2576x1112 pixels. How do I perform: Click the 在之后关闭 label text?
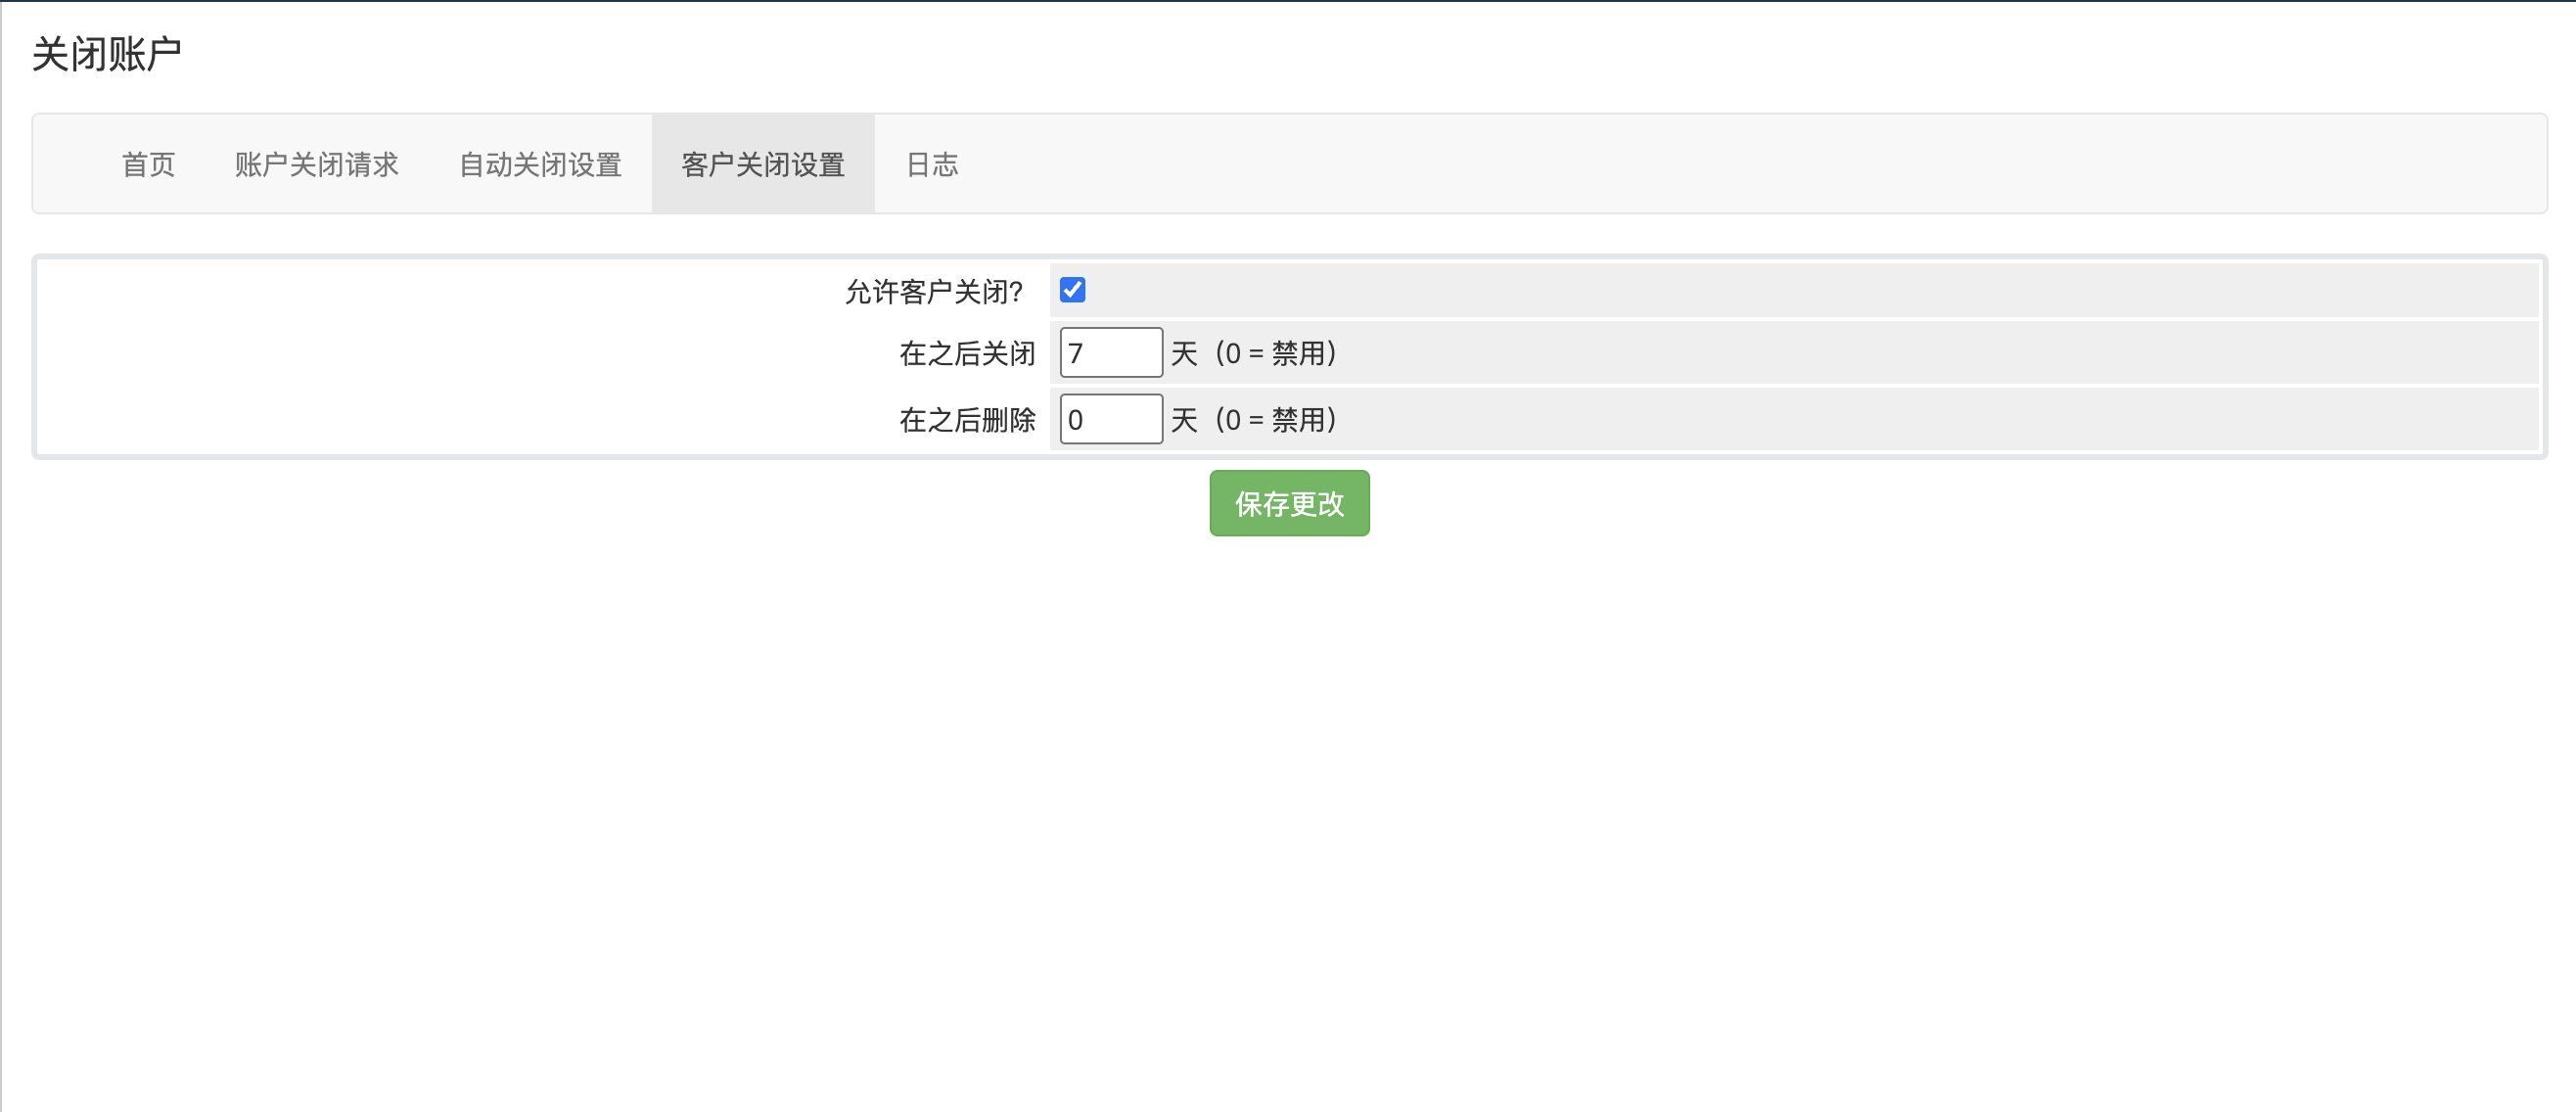[x=966, y=353]
